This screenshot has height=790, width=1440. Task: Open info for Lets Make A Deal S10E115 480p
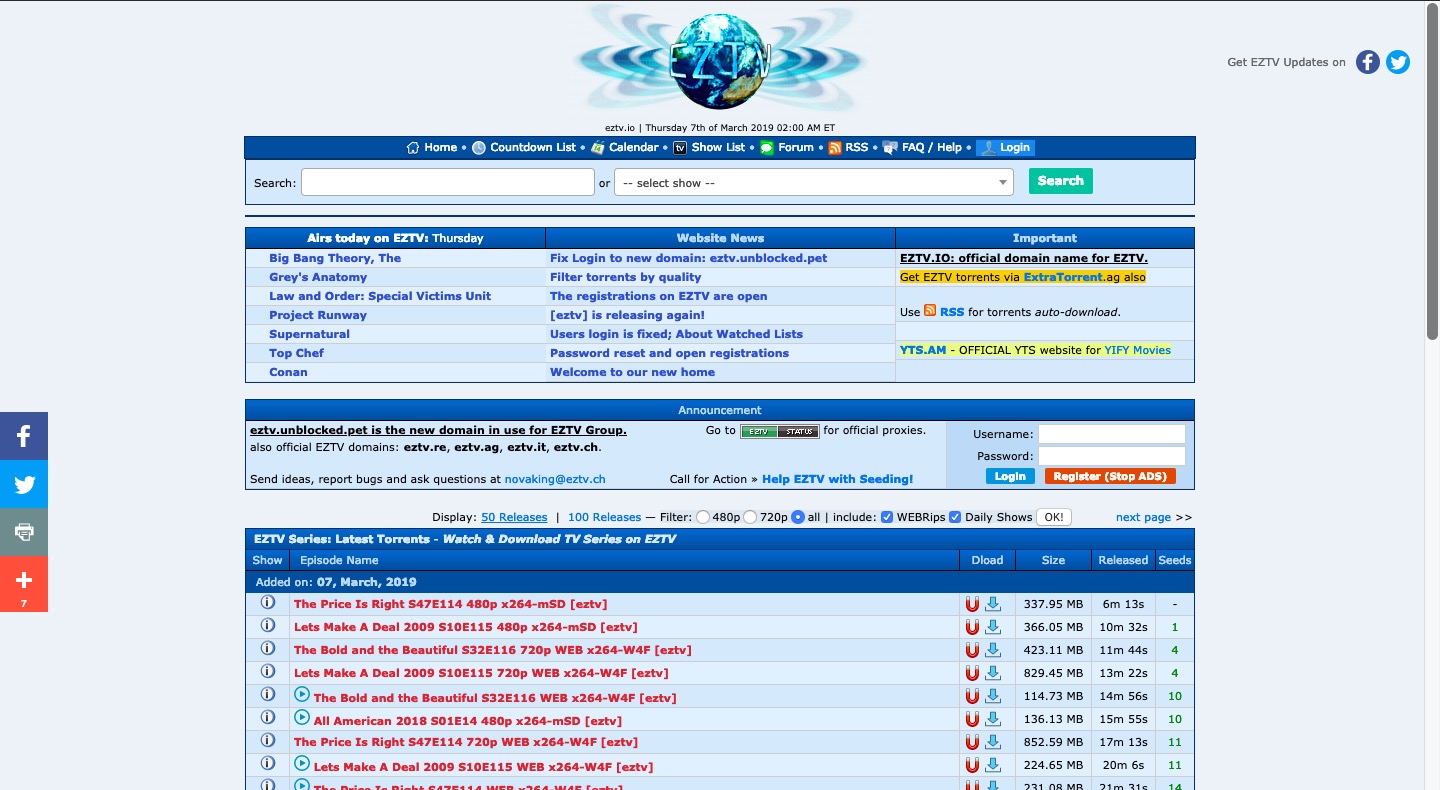pyautogui.click(x=267, y=625)
